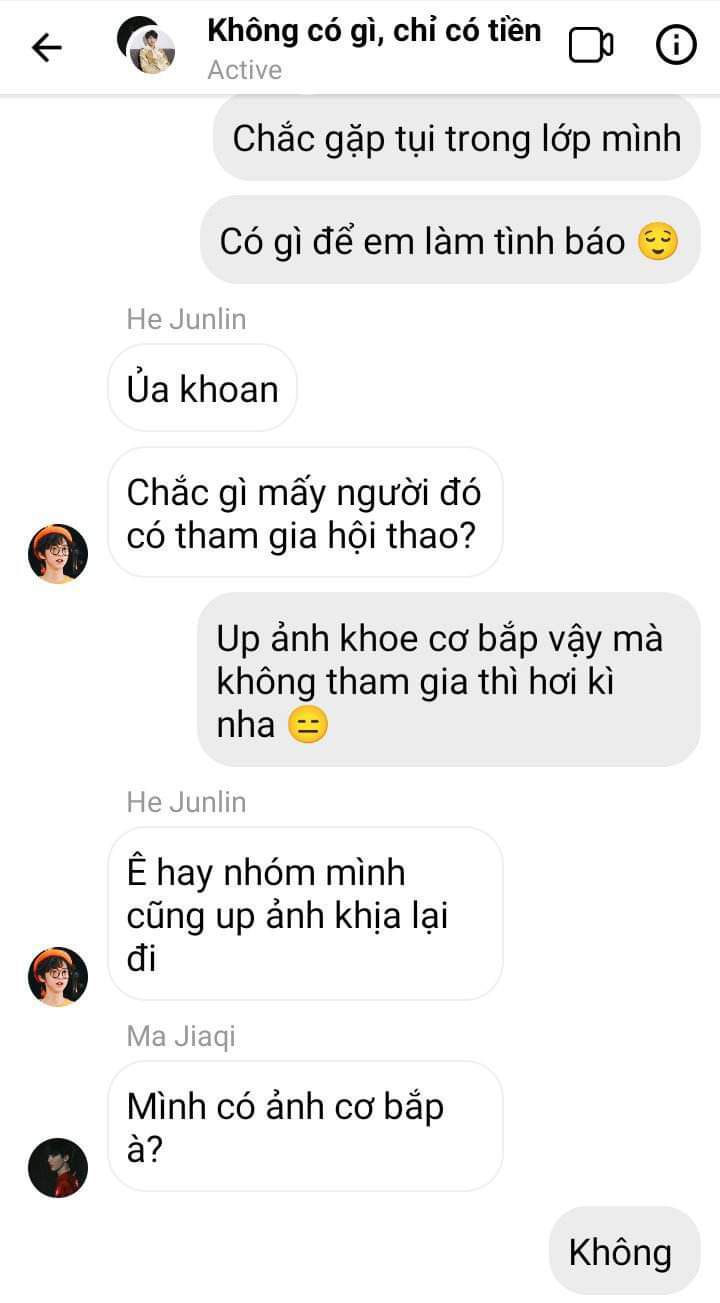Tap the group name "Không có gì, chỉ có tiền"
720x1303 pixels.
click(374, 30)
